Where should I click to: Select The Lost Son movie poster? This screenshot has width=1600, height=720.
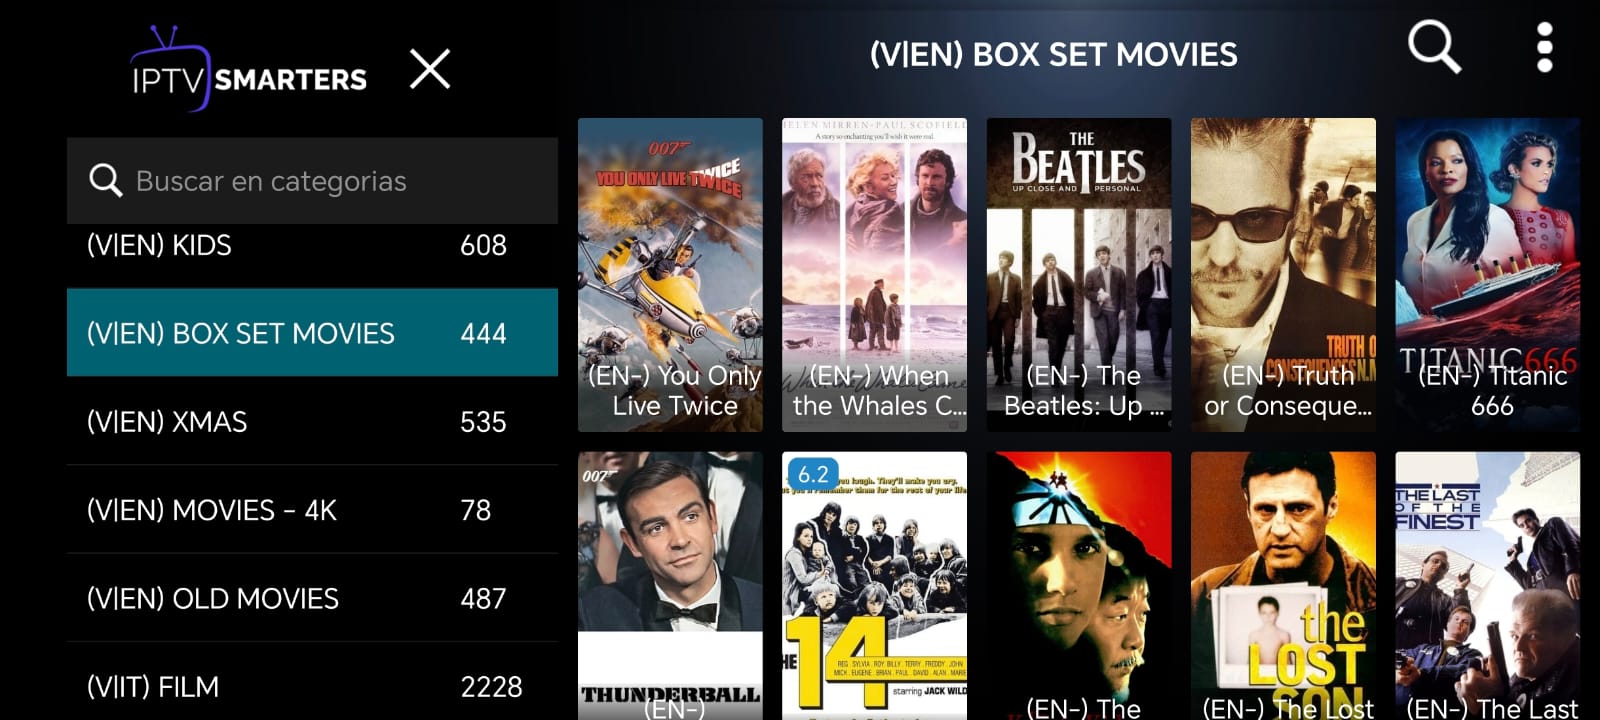(x=1283, y=586)
